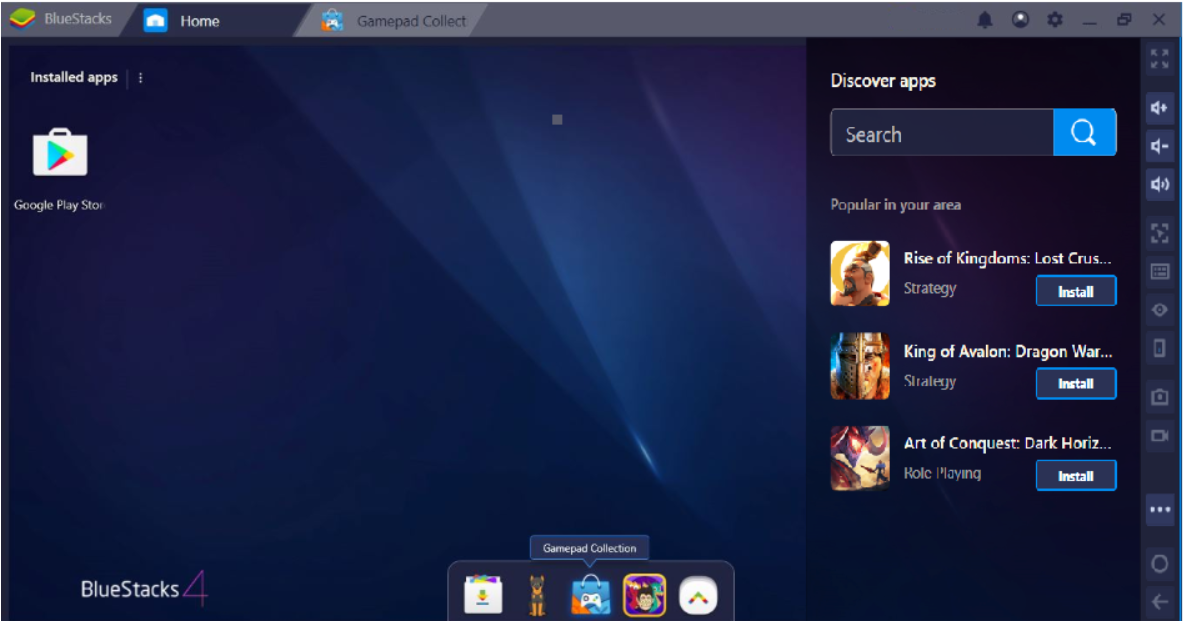Viewport: 1183px width, 621px height.
Task: Click the expand-arrows icon atop the right sidebar
Action: click(x=1160, y=59)
